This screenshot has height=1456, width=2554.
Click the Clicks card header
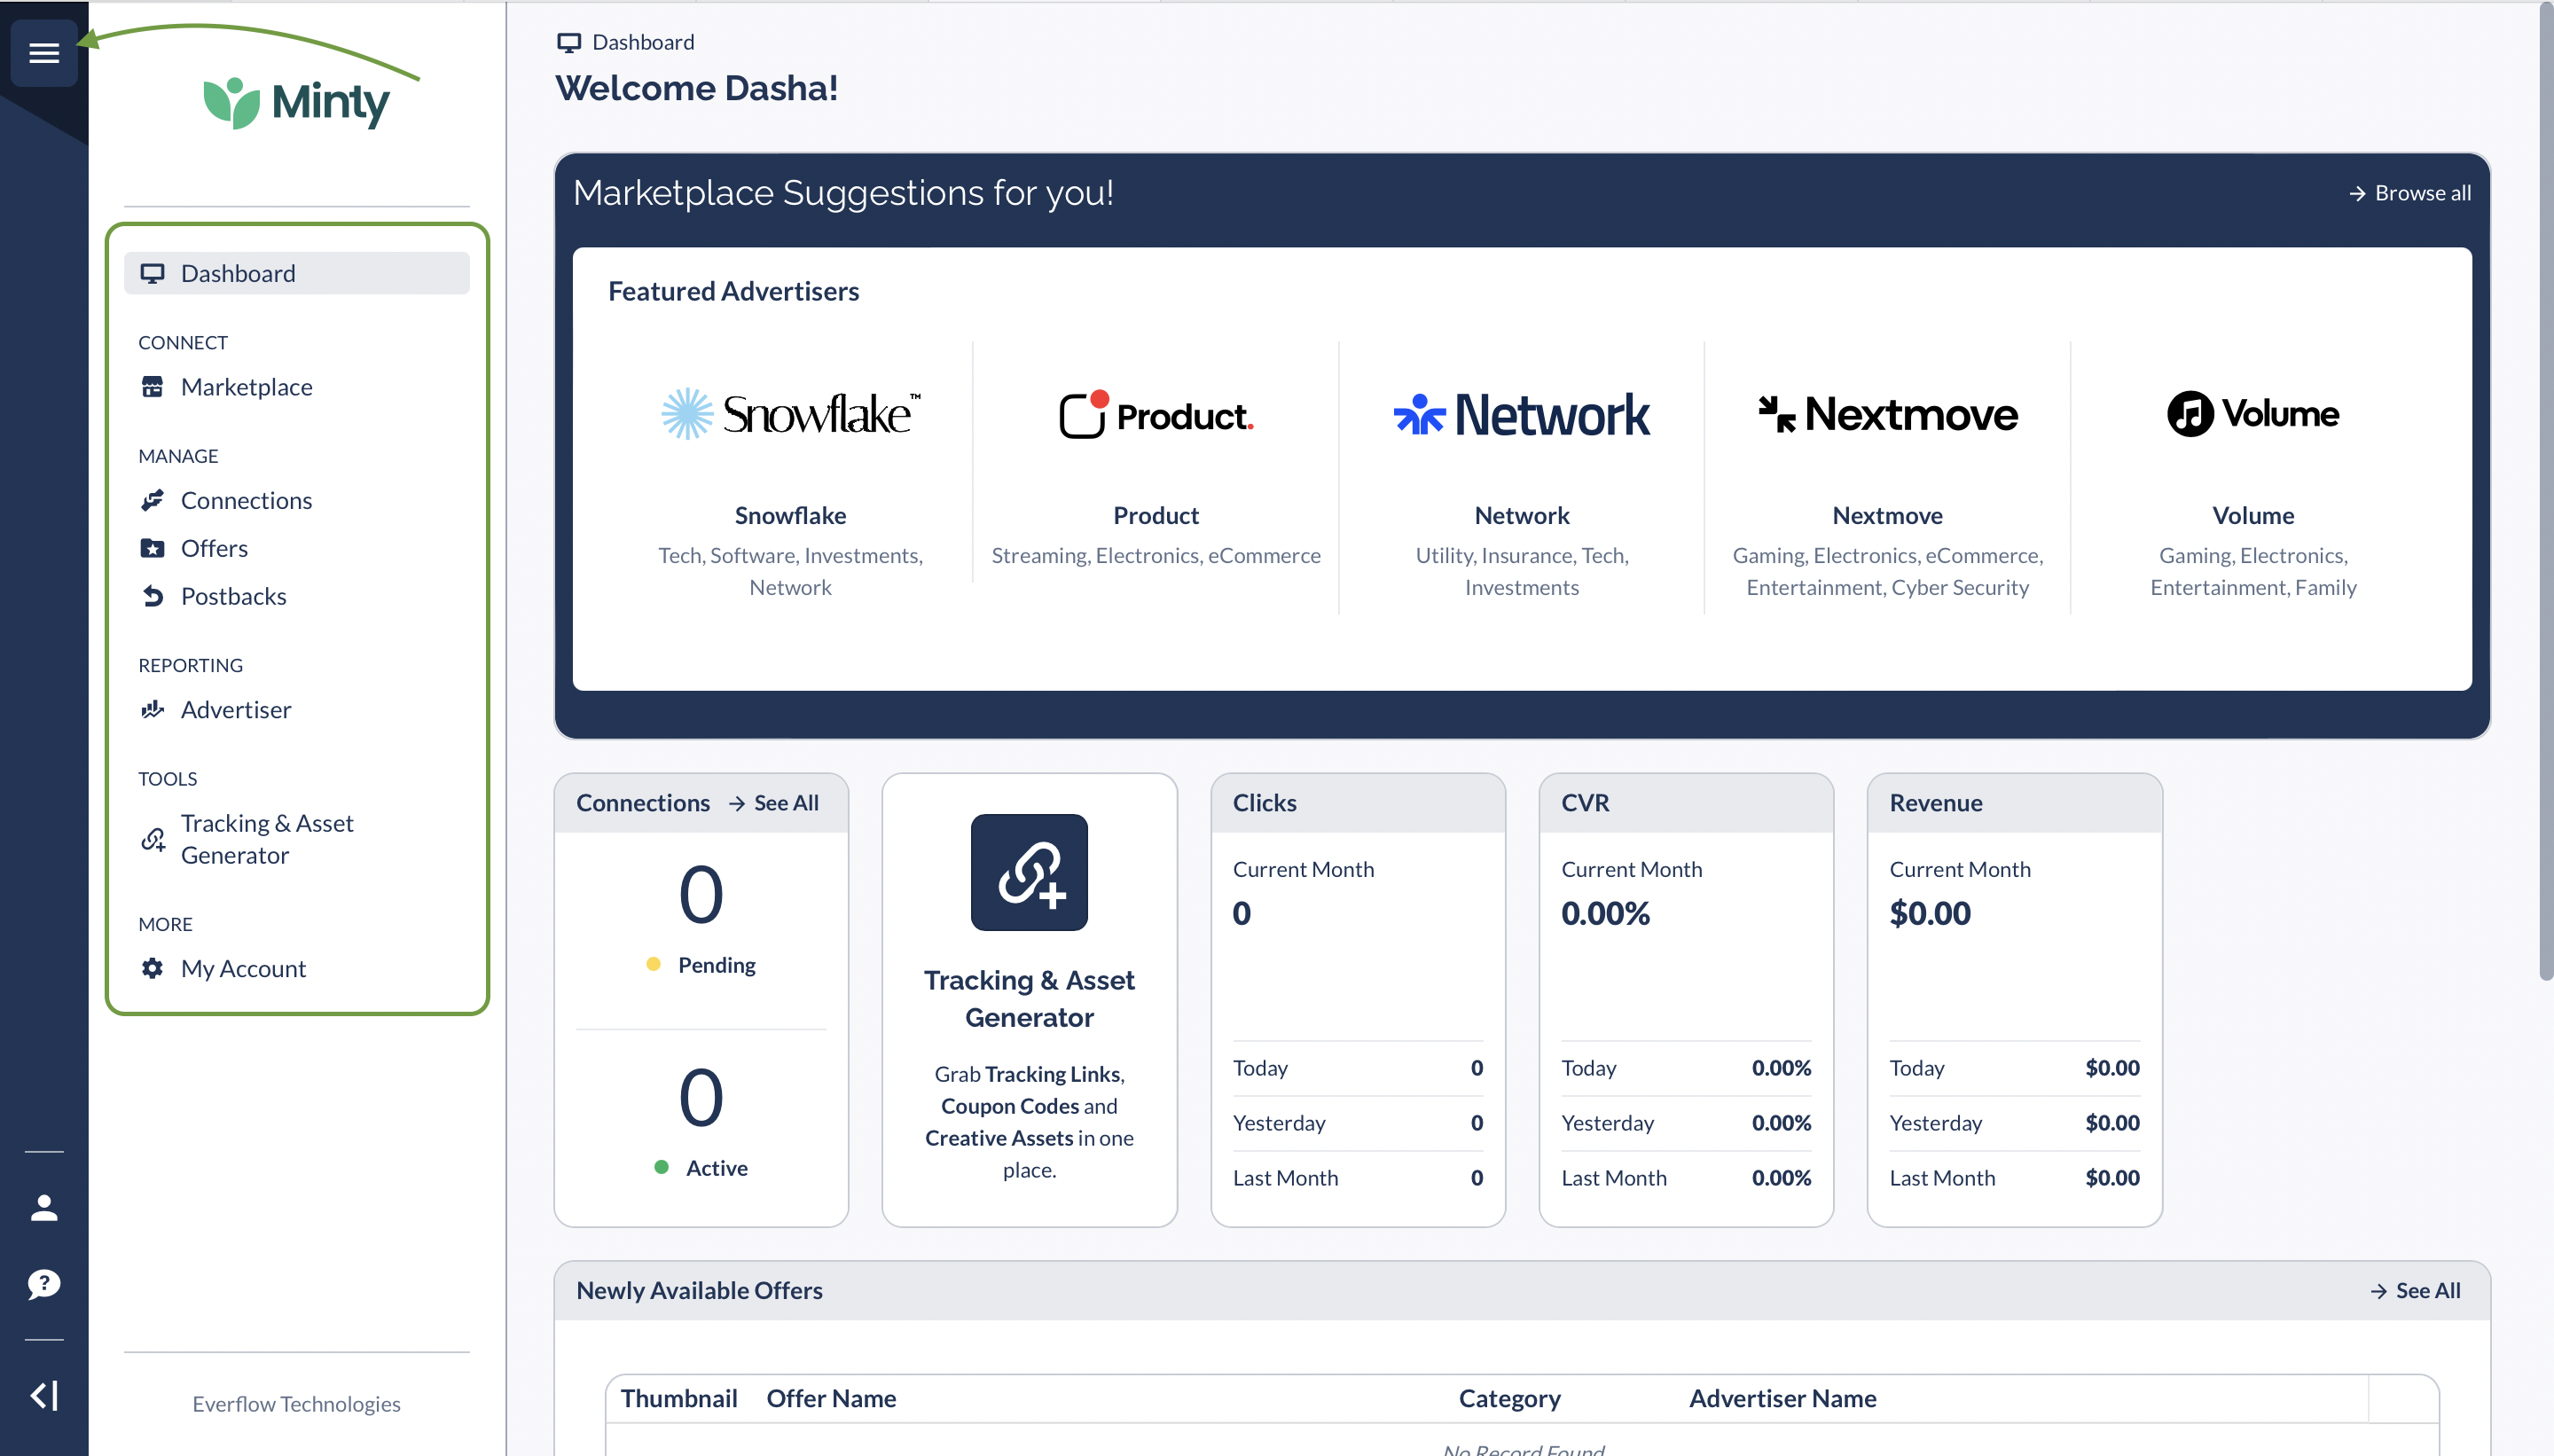(x=1357, y=803)
